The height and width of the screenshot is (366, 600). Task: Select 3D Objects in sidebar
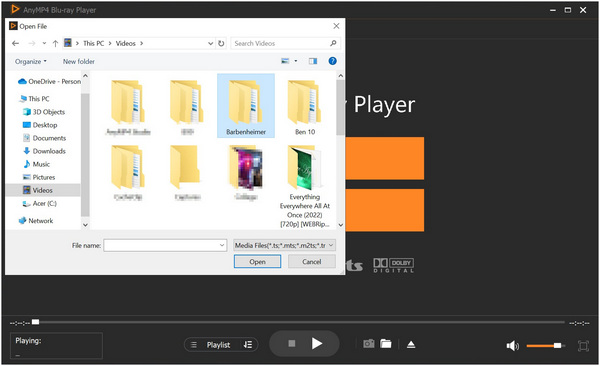tap(44, 112)
